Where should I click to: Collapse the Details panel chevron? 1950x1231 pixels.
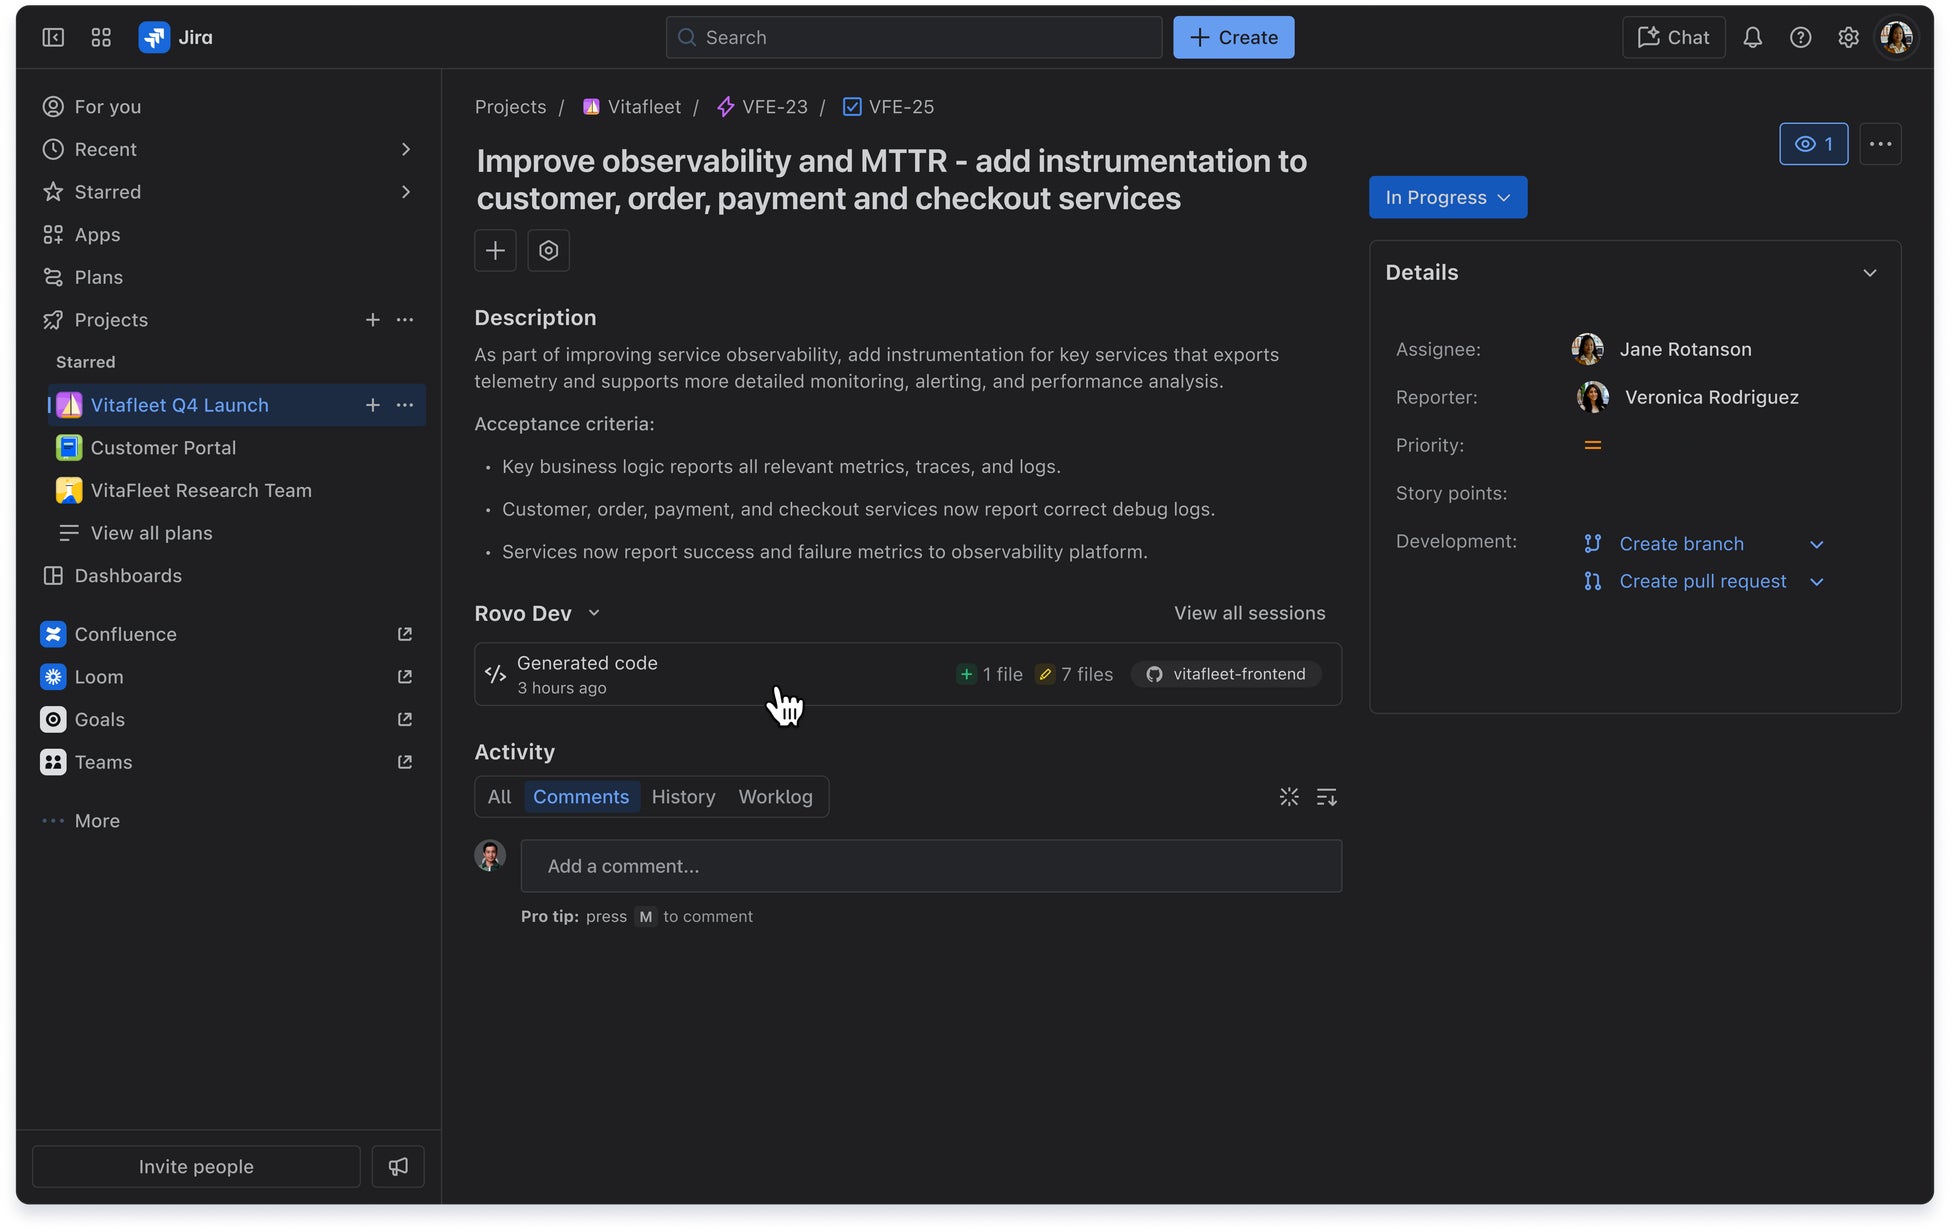[1869, 273]
